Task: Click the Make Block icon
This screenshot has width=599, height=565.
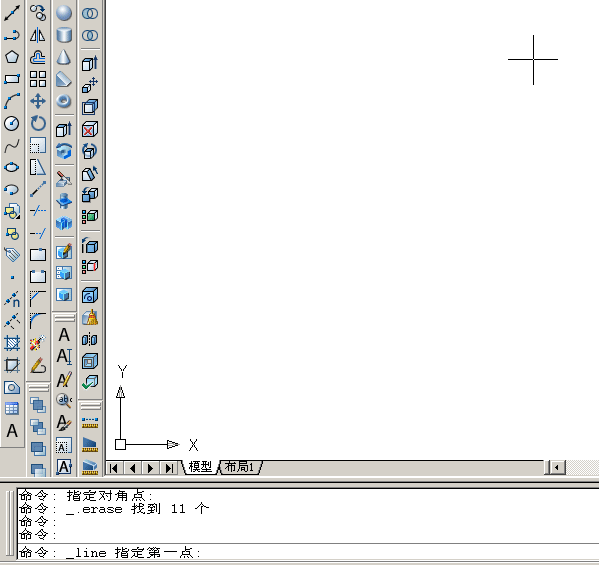Action: click(x=12, y=233)
